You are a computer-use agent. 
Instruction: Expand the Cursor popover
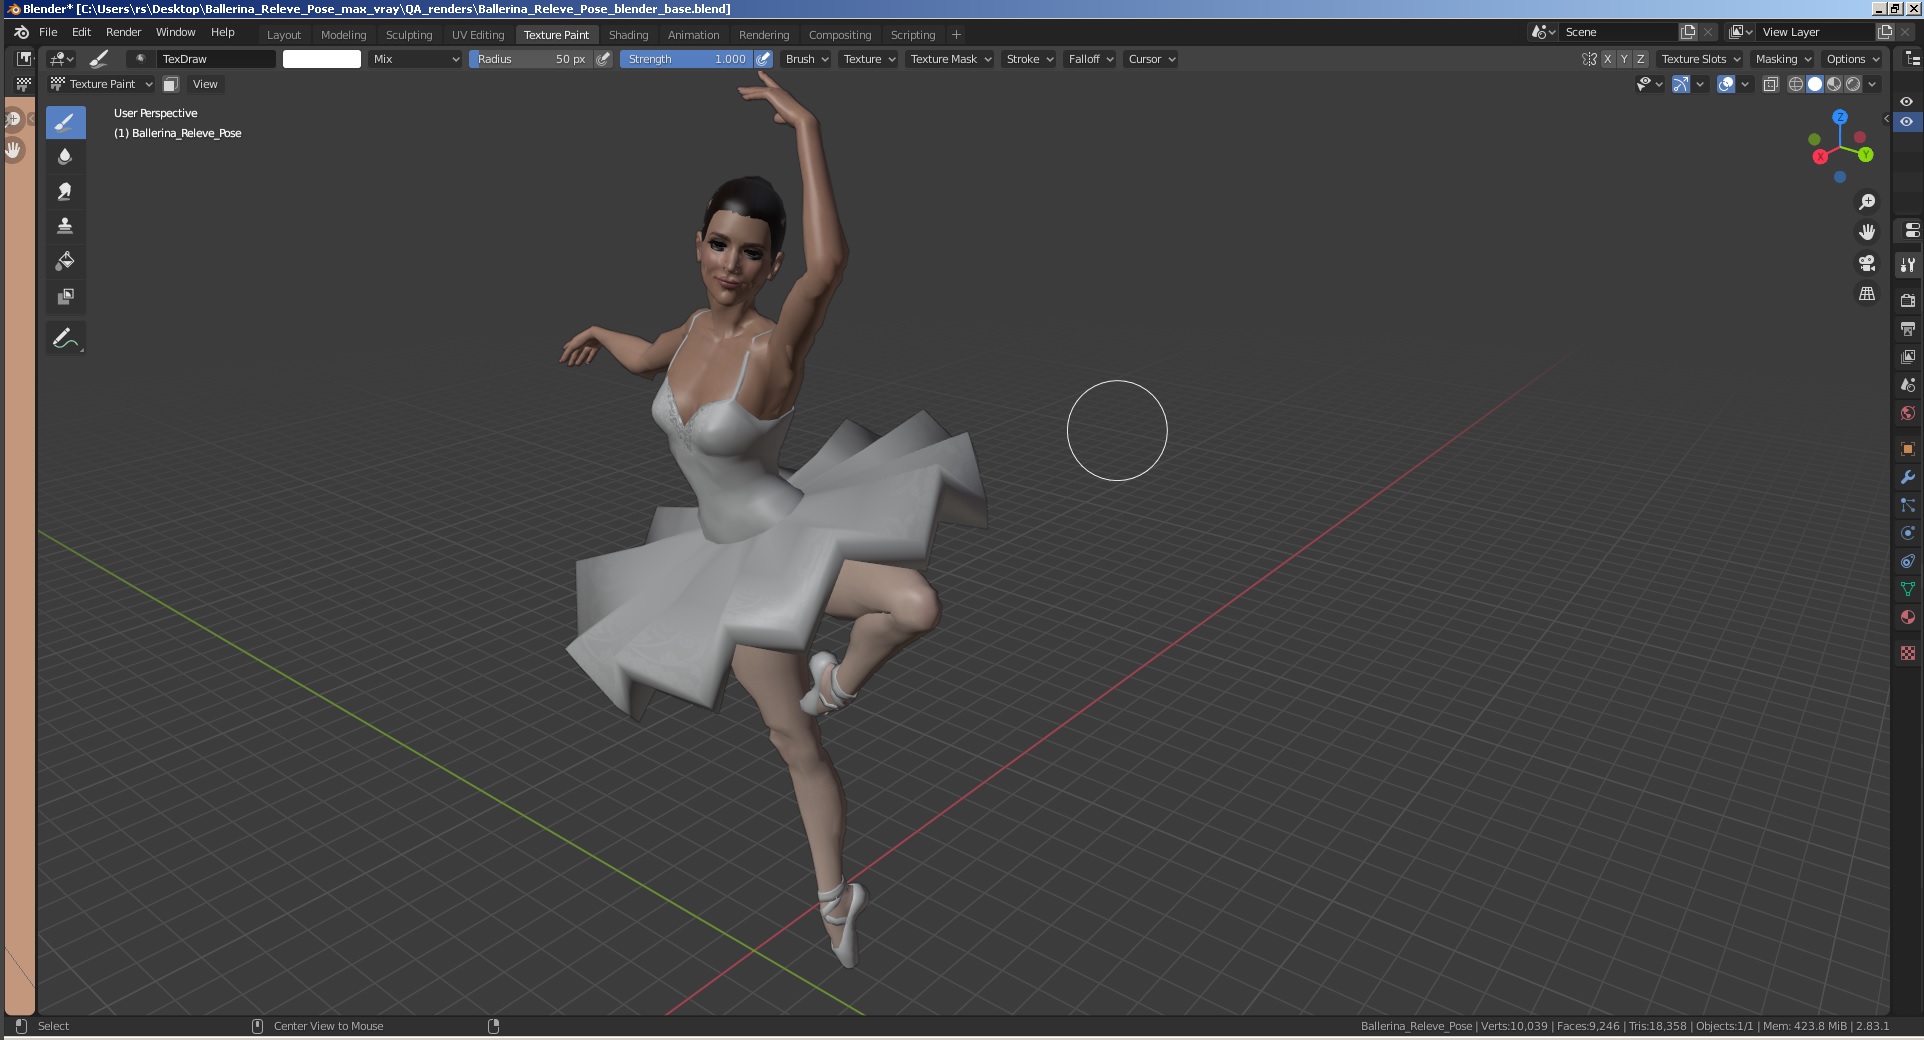[1151, 59]
